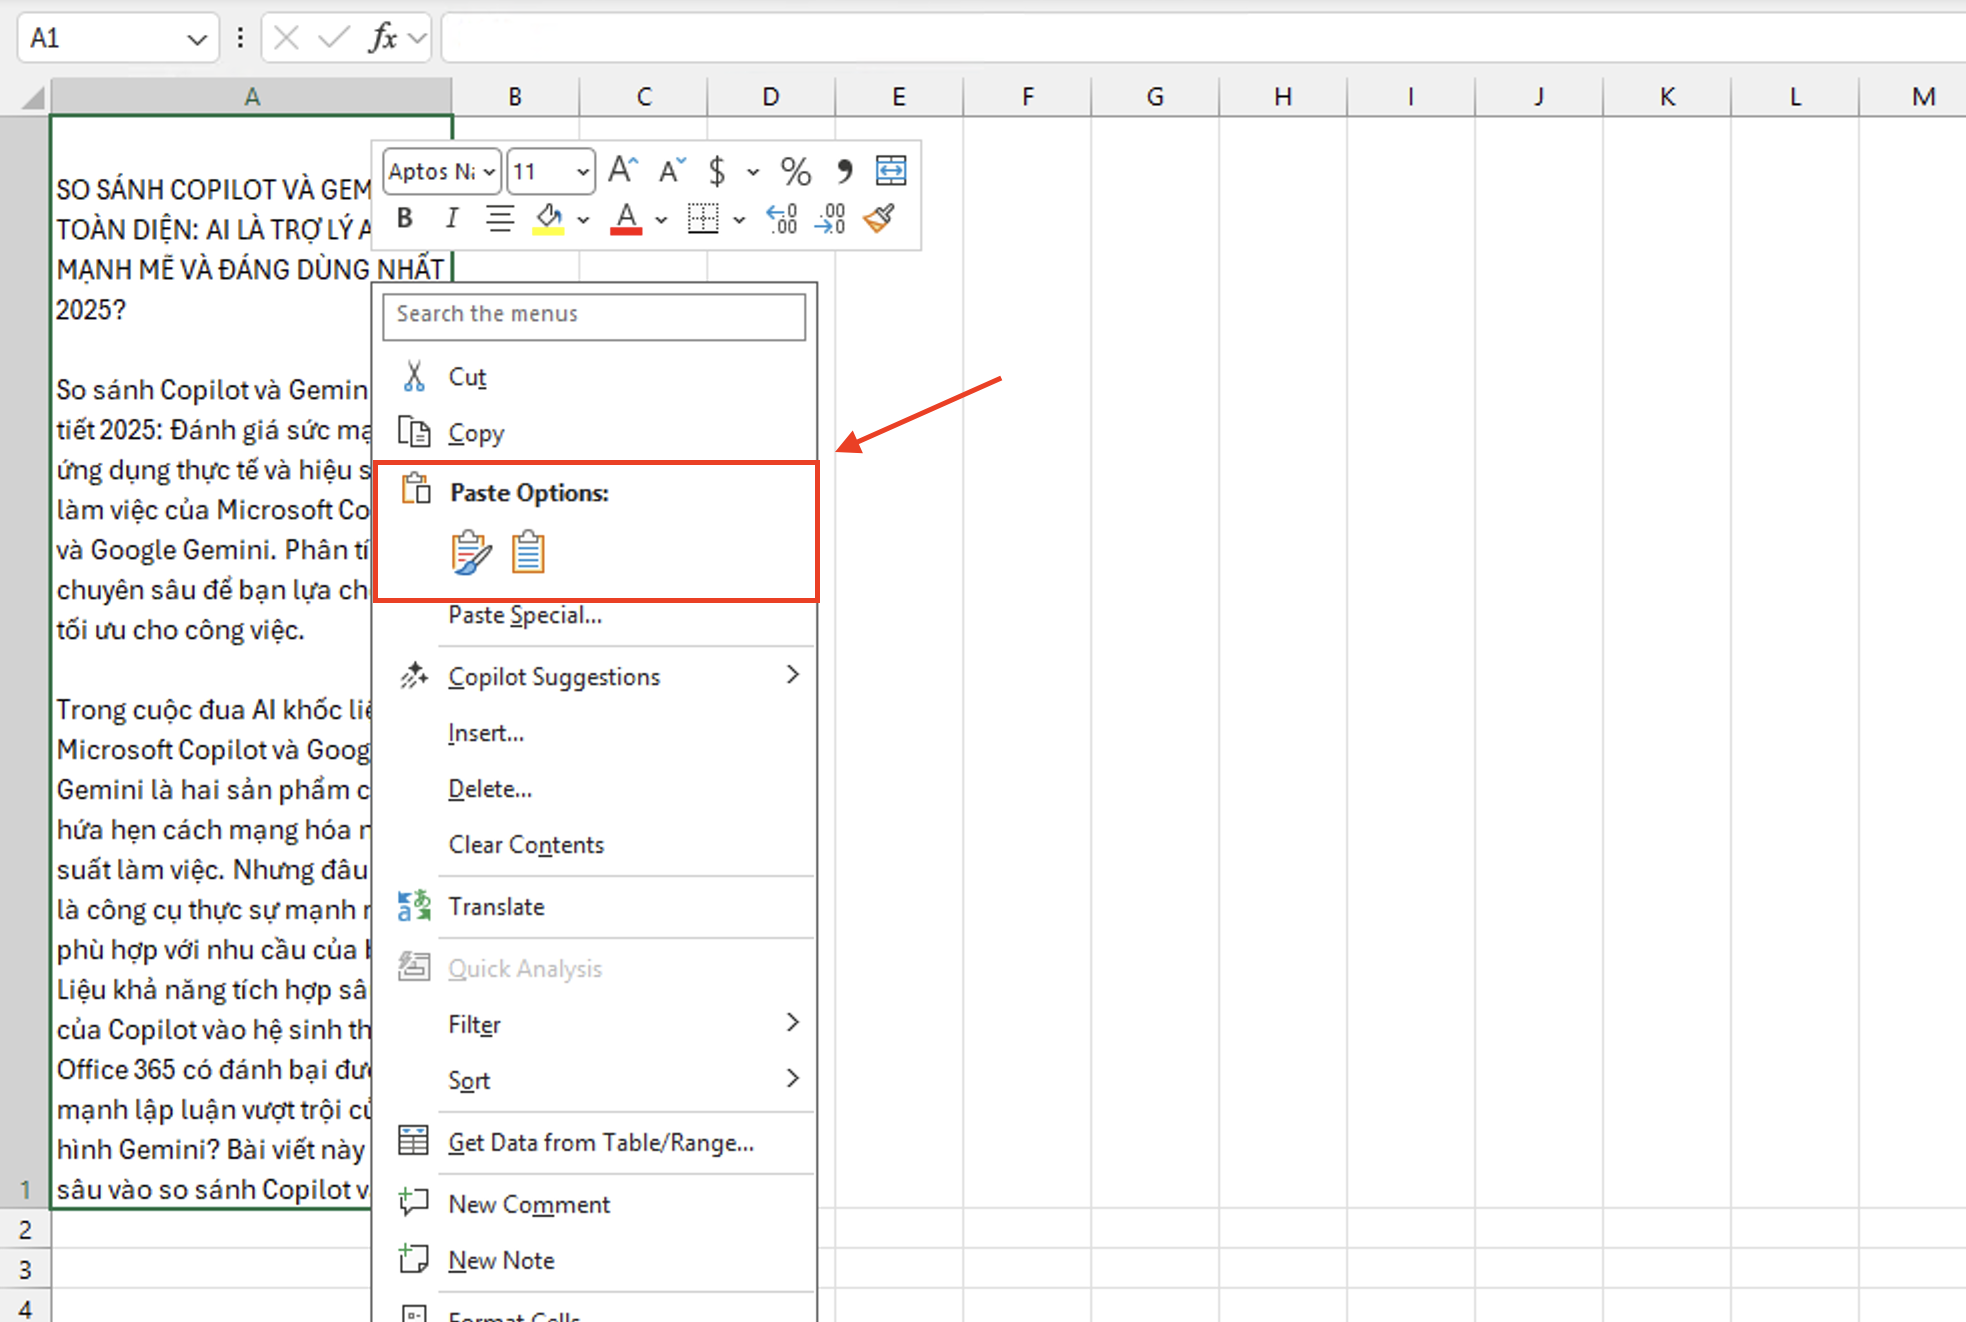Click the Comma Style icon
Image resolution: width=1966 pixels, height=1322 pixels.
[844, 171]
